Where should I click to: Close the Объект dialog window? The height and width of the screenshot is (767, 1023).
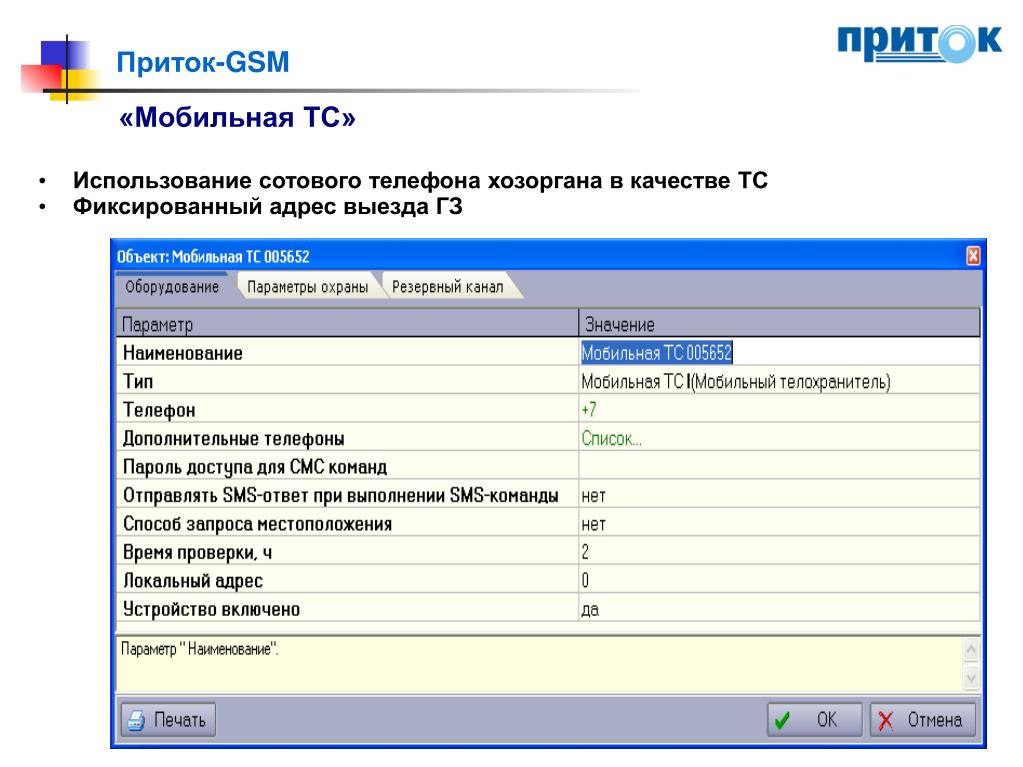[973, 256]
